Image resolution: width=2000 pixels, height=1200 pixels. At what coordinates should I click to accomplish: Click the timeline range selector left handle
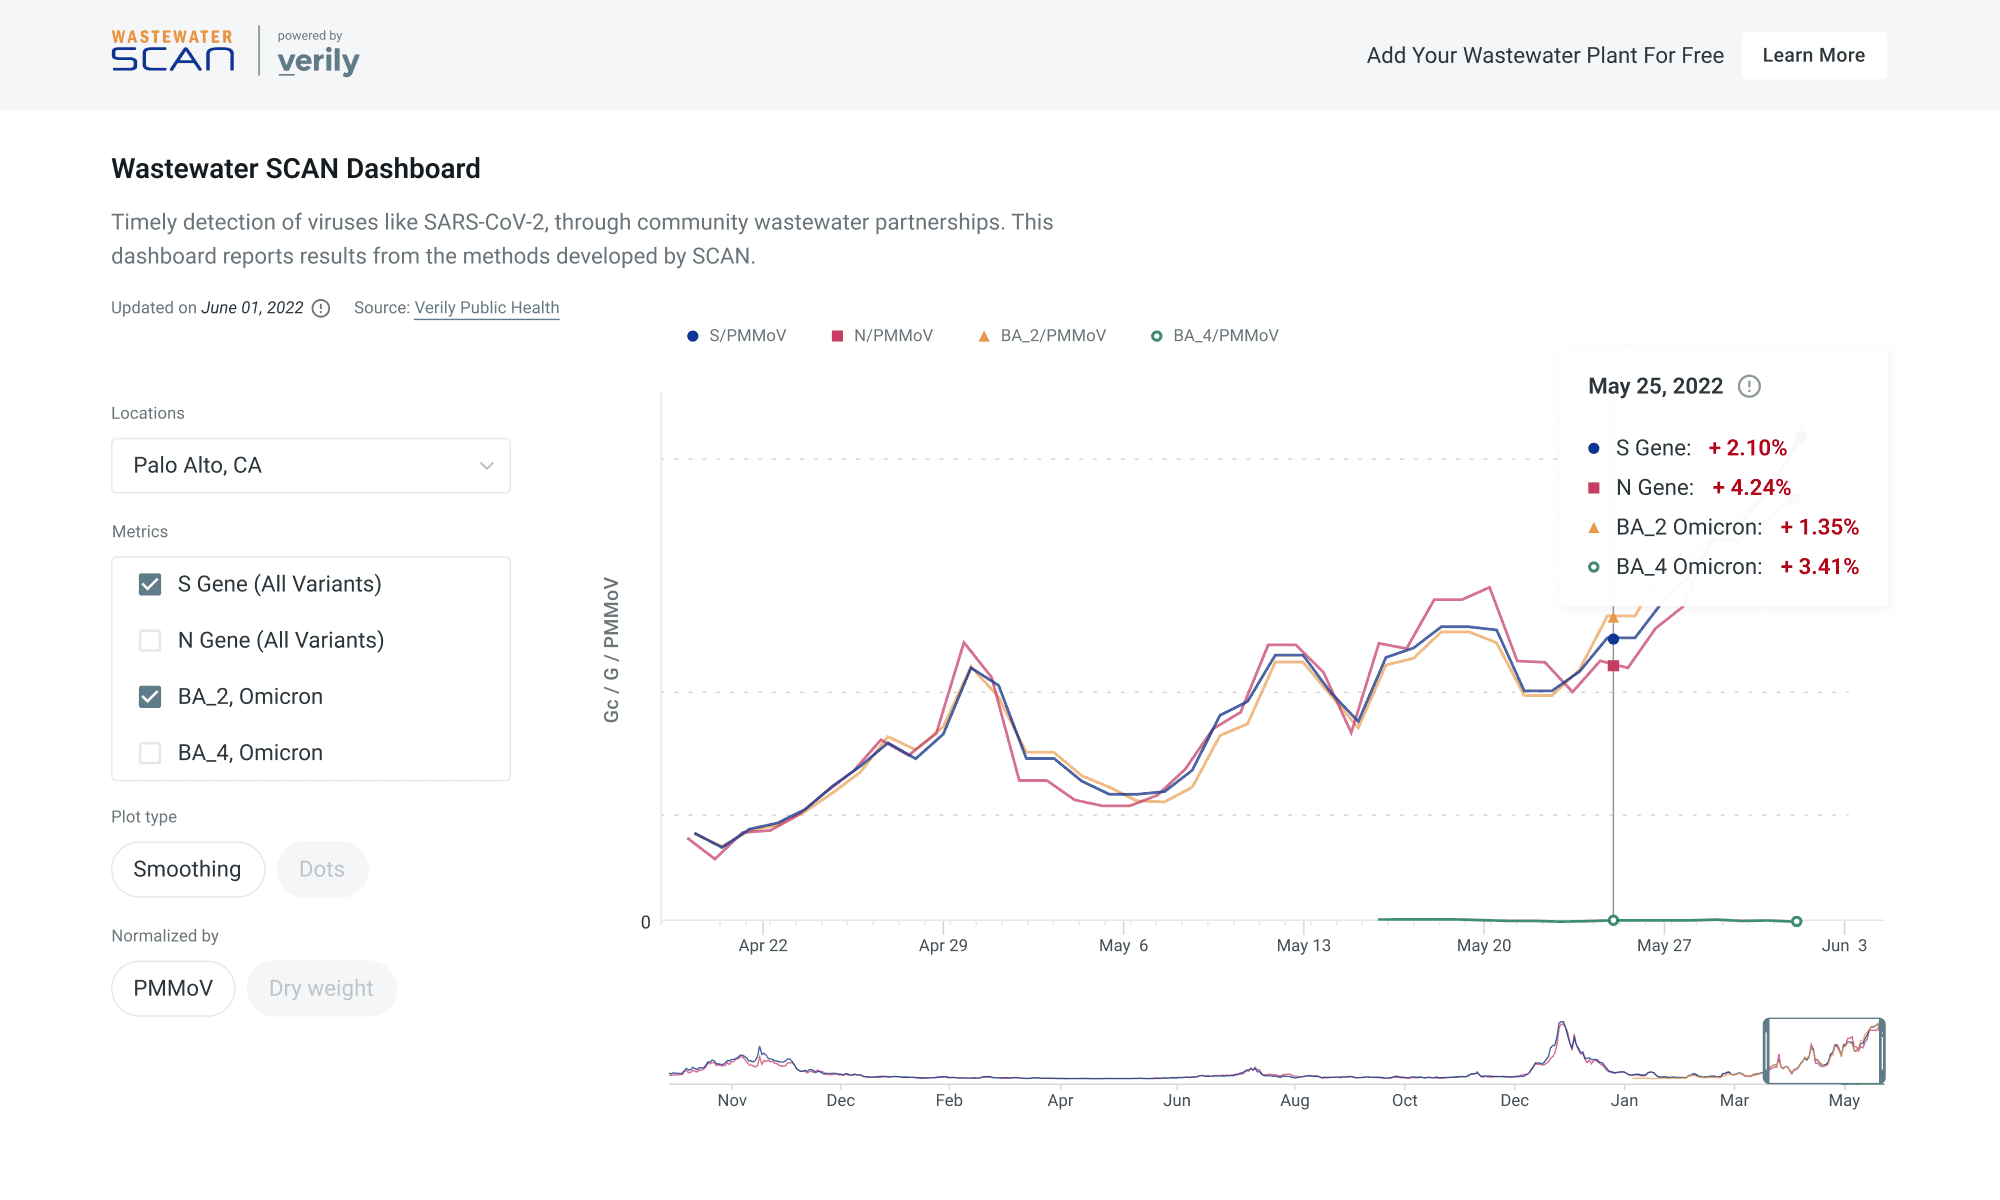click(1767, 1051)
